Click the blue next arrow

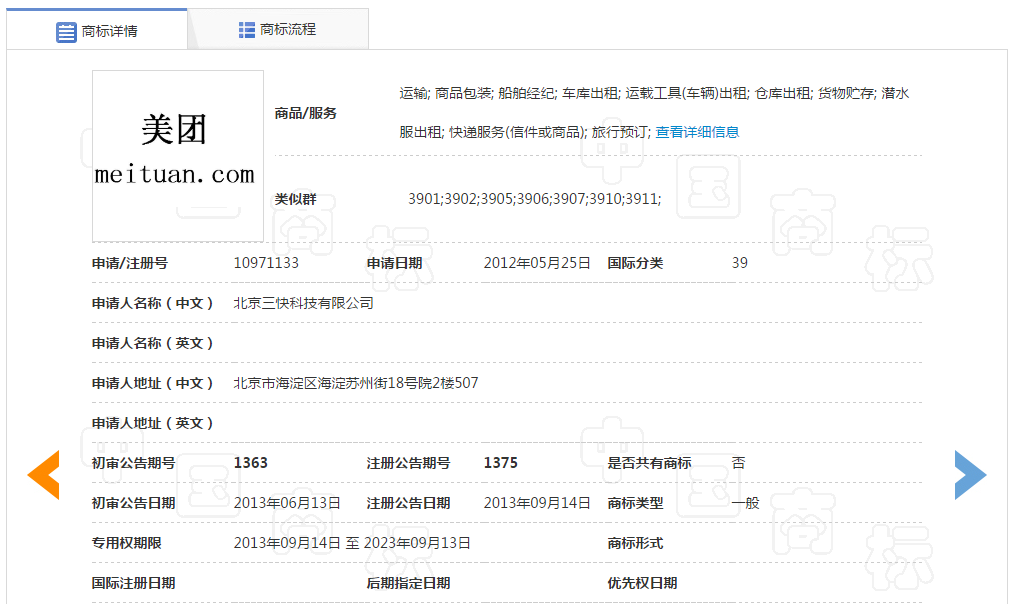click(970, 475)
